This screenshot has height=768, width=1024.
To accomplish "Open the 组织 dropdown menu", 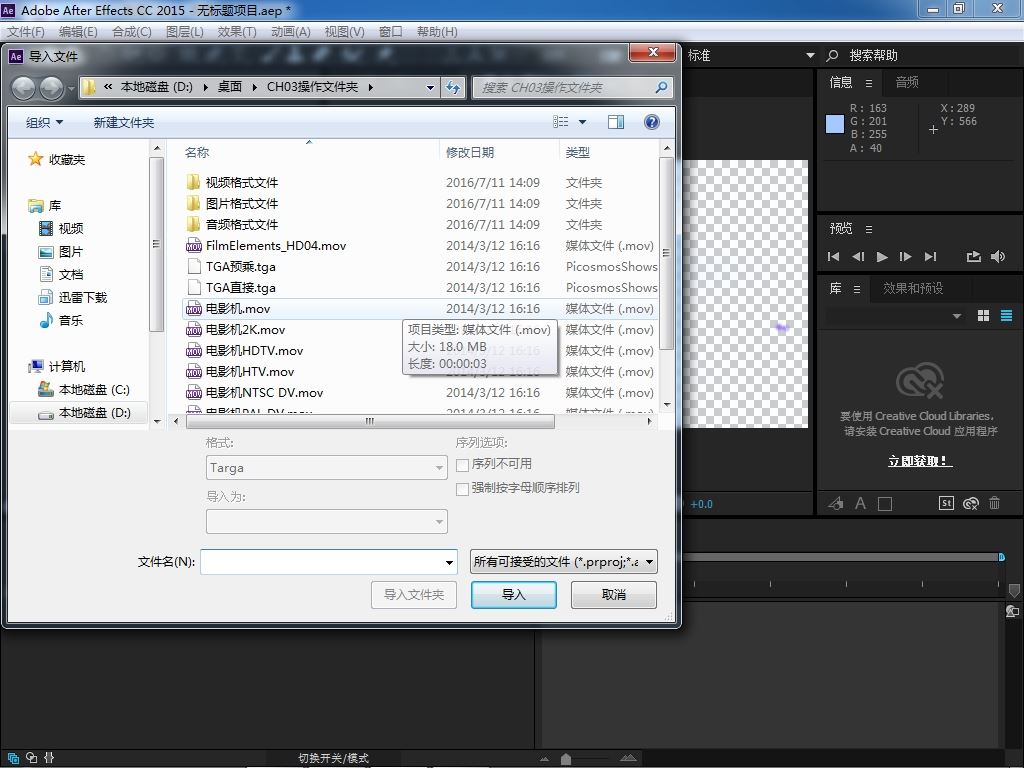I will coord(44,122).
